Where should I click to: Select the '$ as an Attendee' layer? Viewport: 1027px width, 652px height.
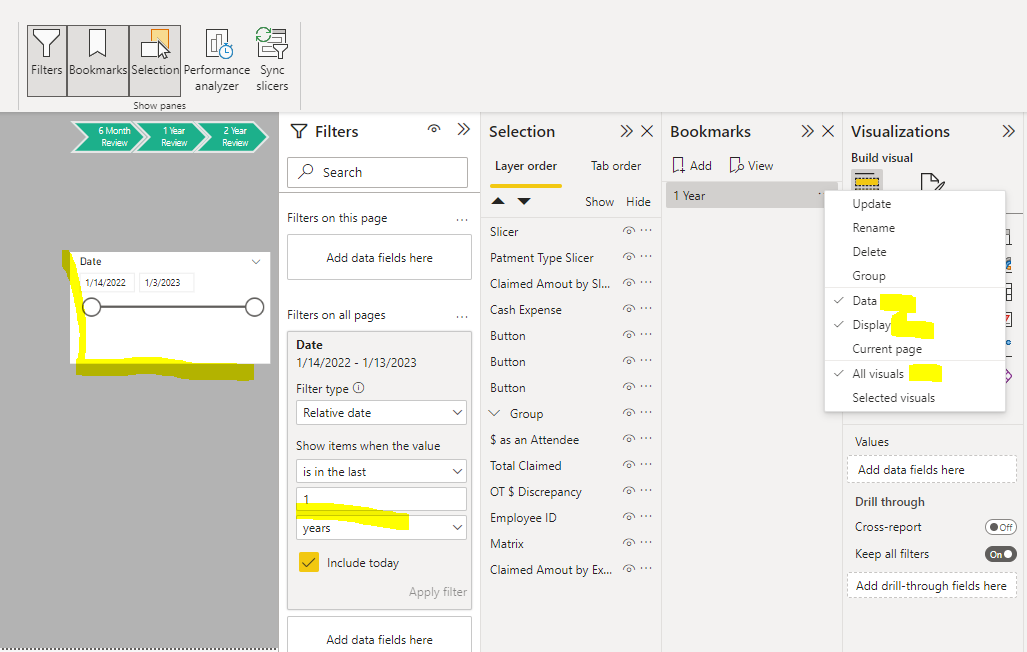[534, 440]
